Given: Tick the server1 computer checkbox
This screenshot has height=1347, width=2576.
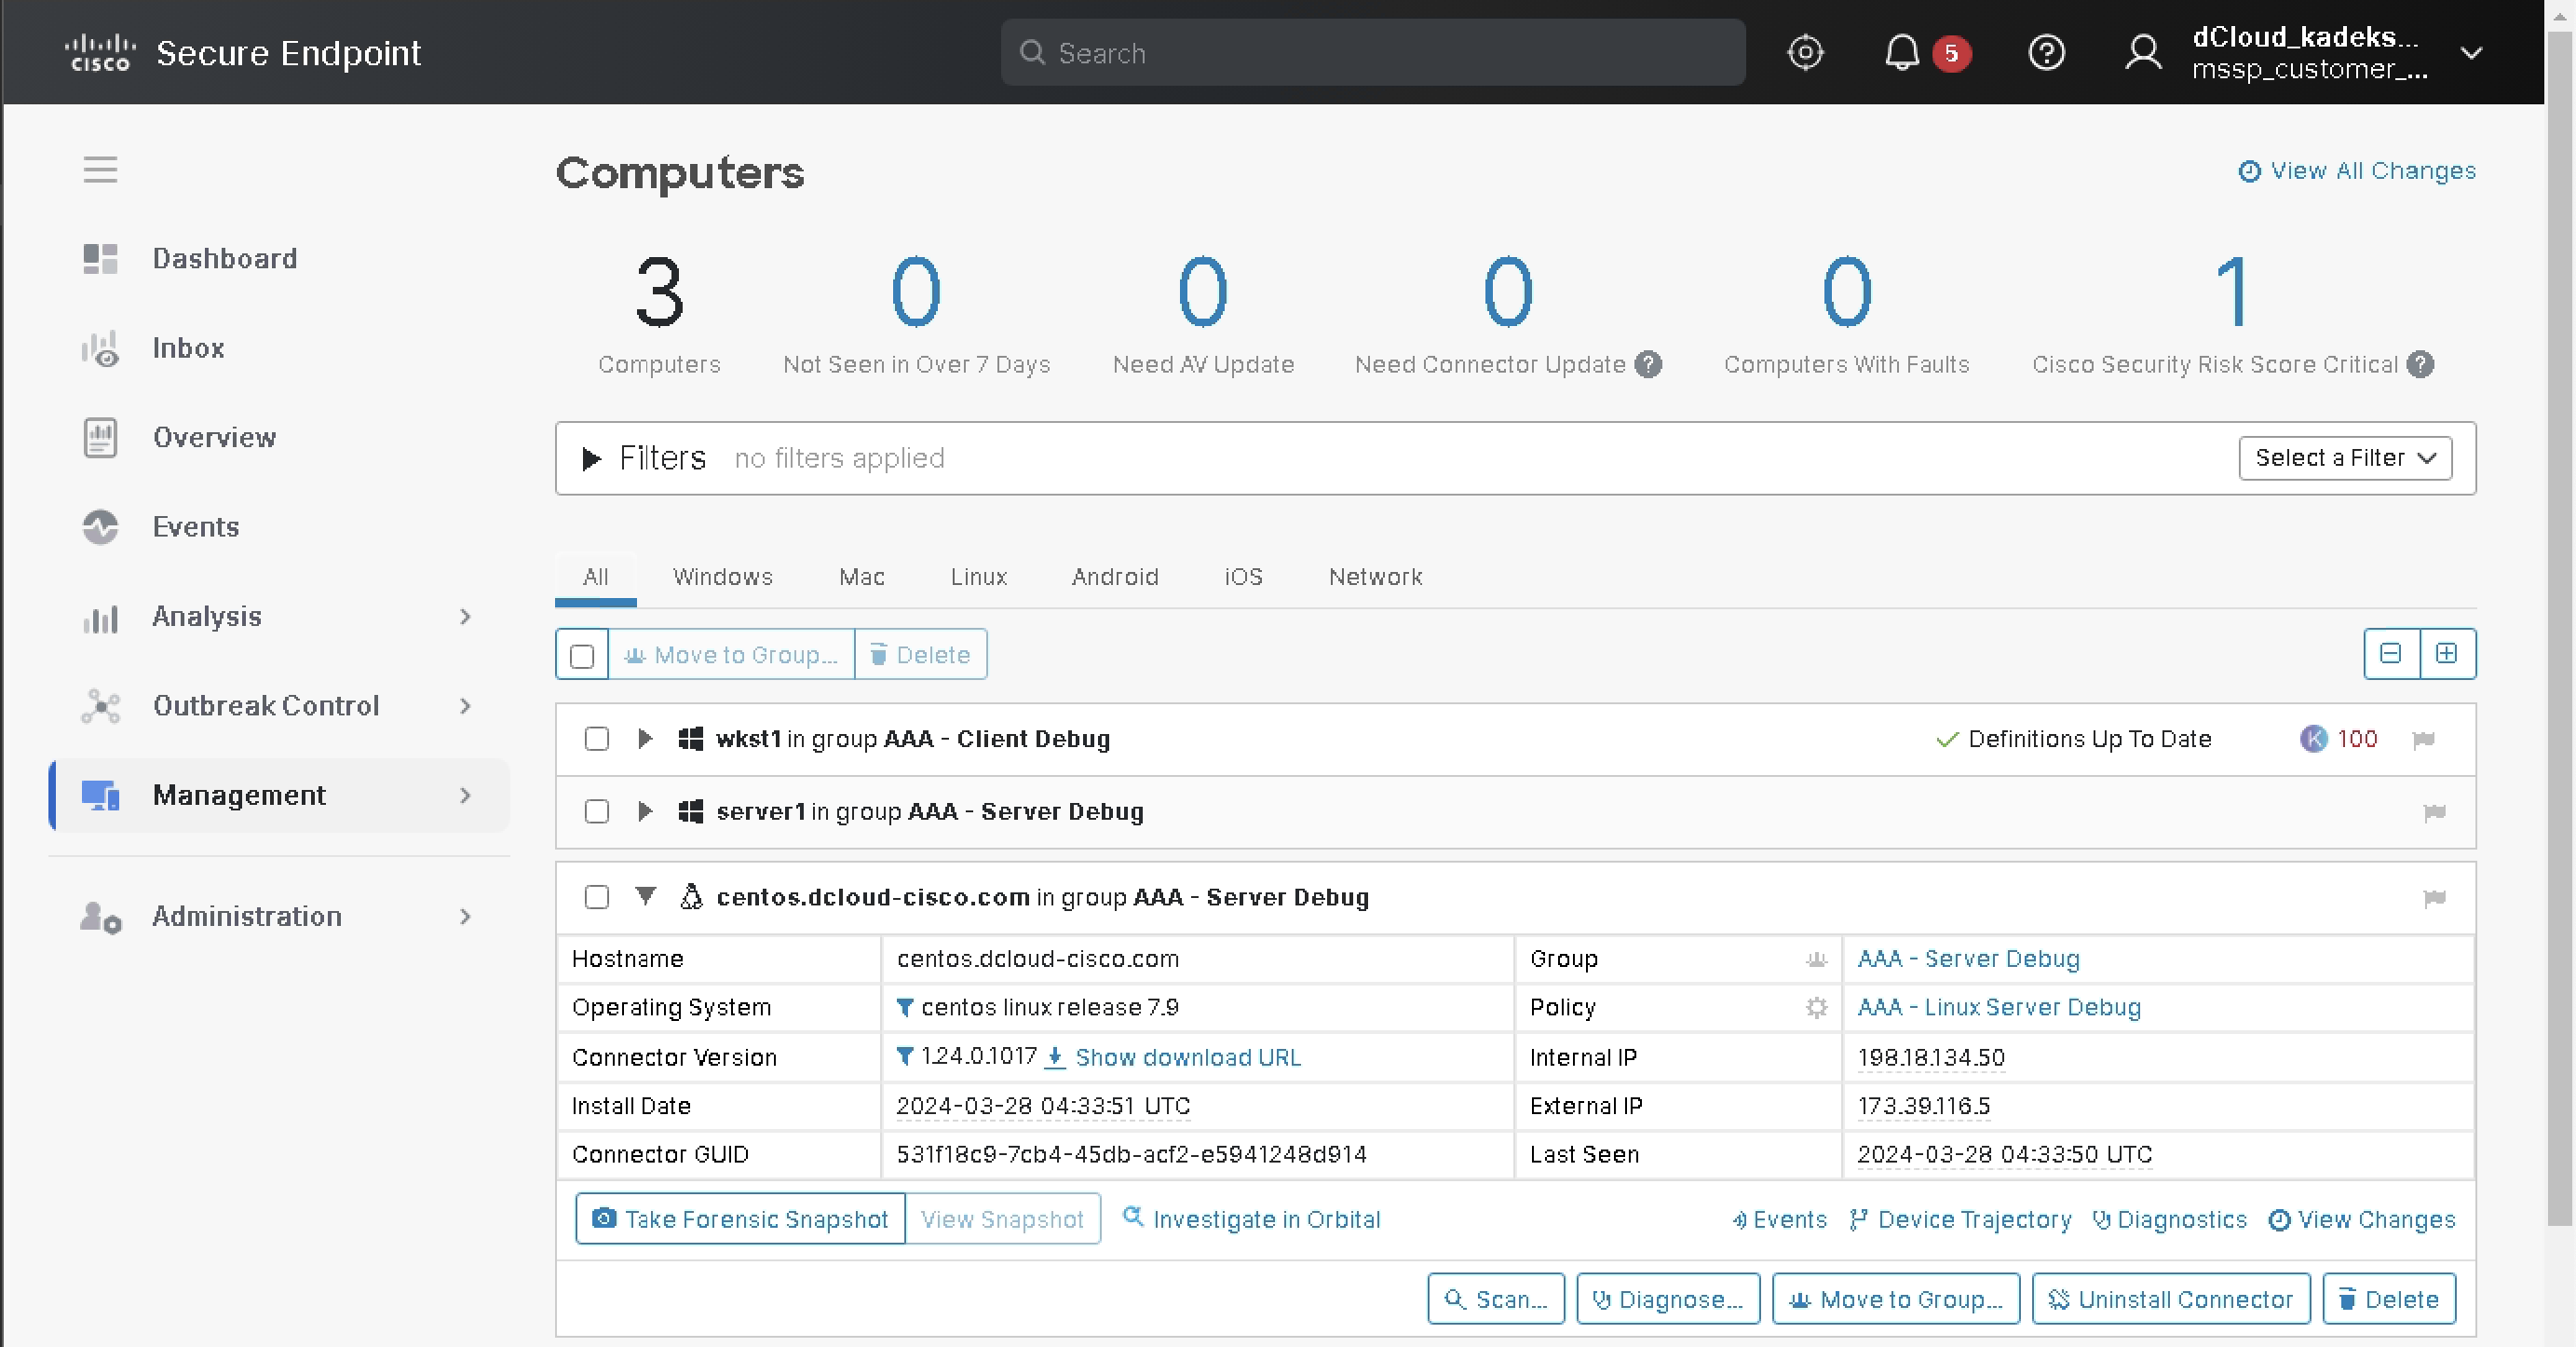Looking at the screenshot, I should [597, 811].
